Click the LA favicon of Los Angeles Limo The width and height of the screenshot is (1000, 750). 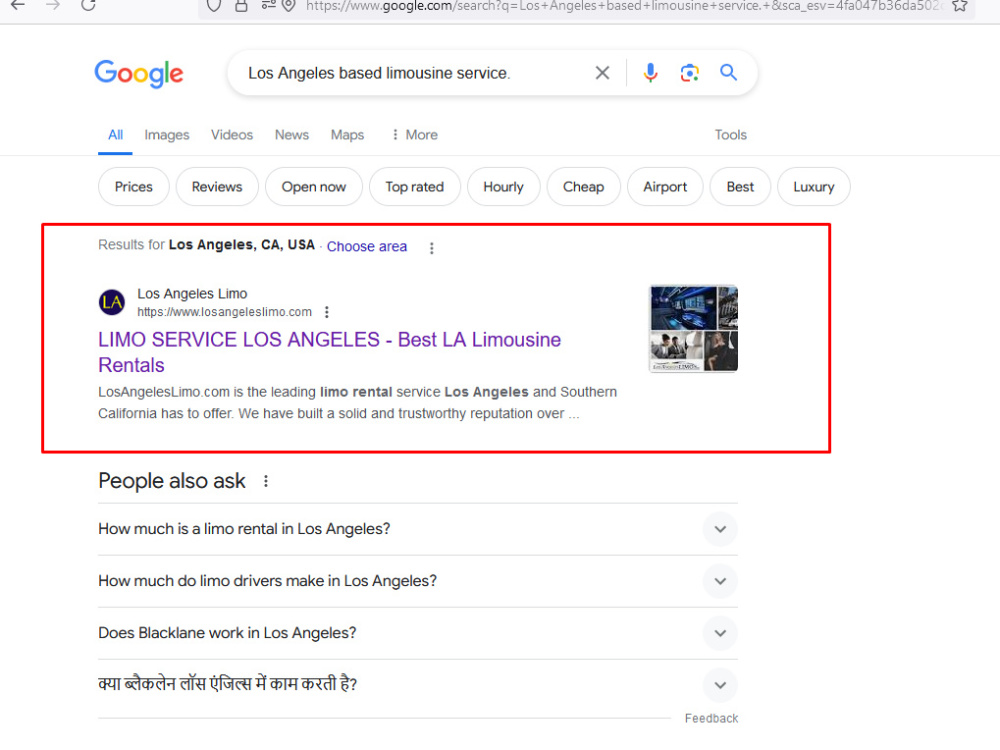[x=112, y=302]
